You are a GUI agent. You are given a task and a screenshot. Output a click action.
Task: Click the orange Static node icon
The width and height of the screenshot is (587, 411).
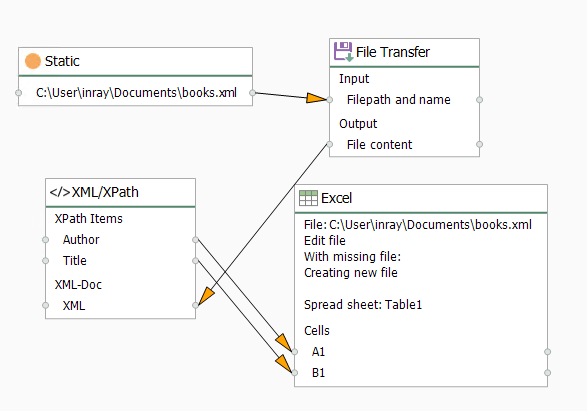click(33, 61)
